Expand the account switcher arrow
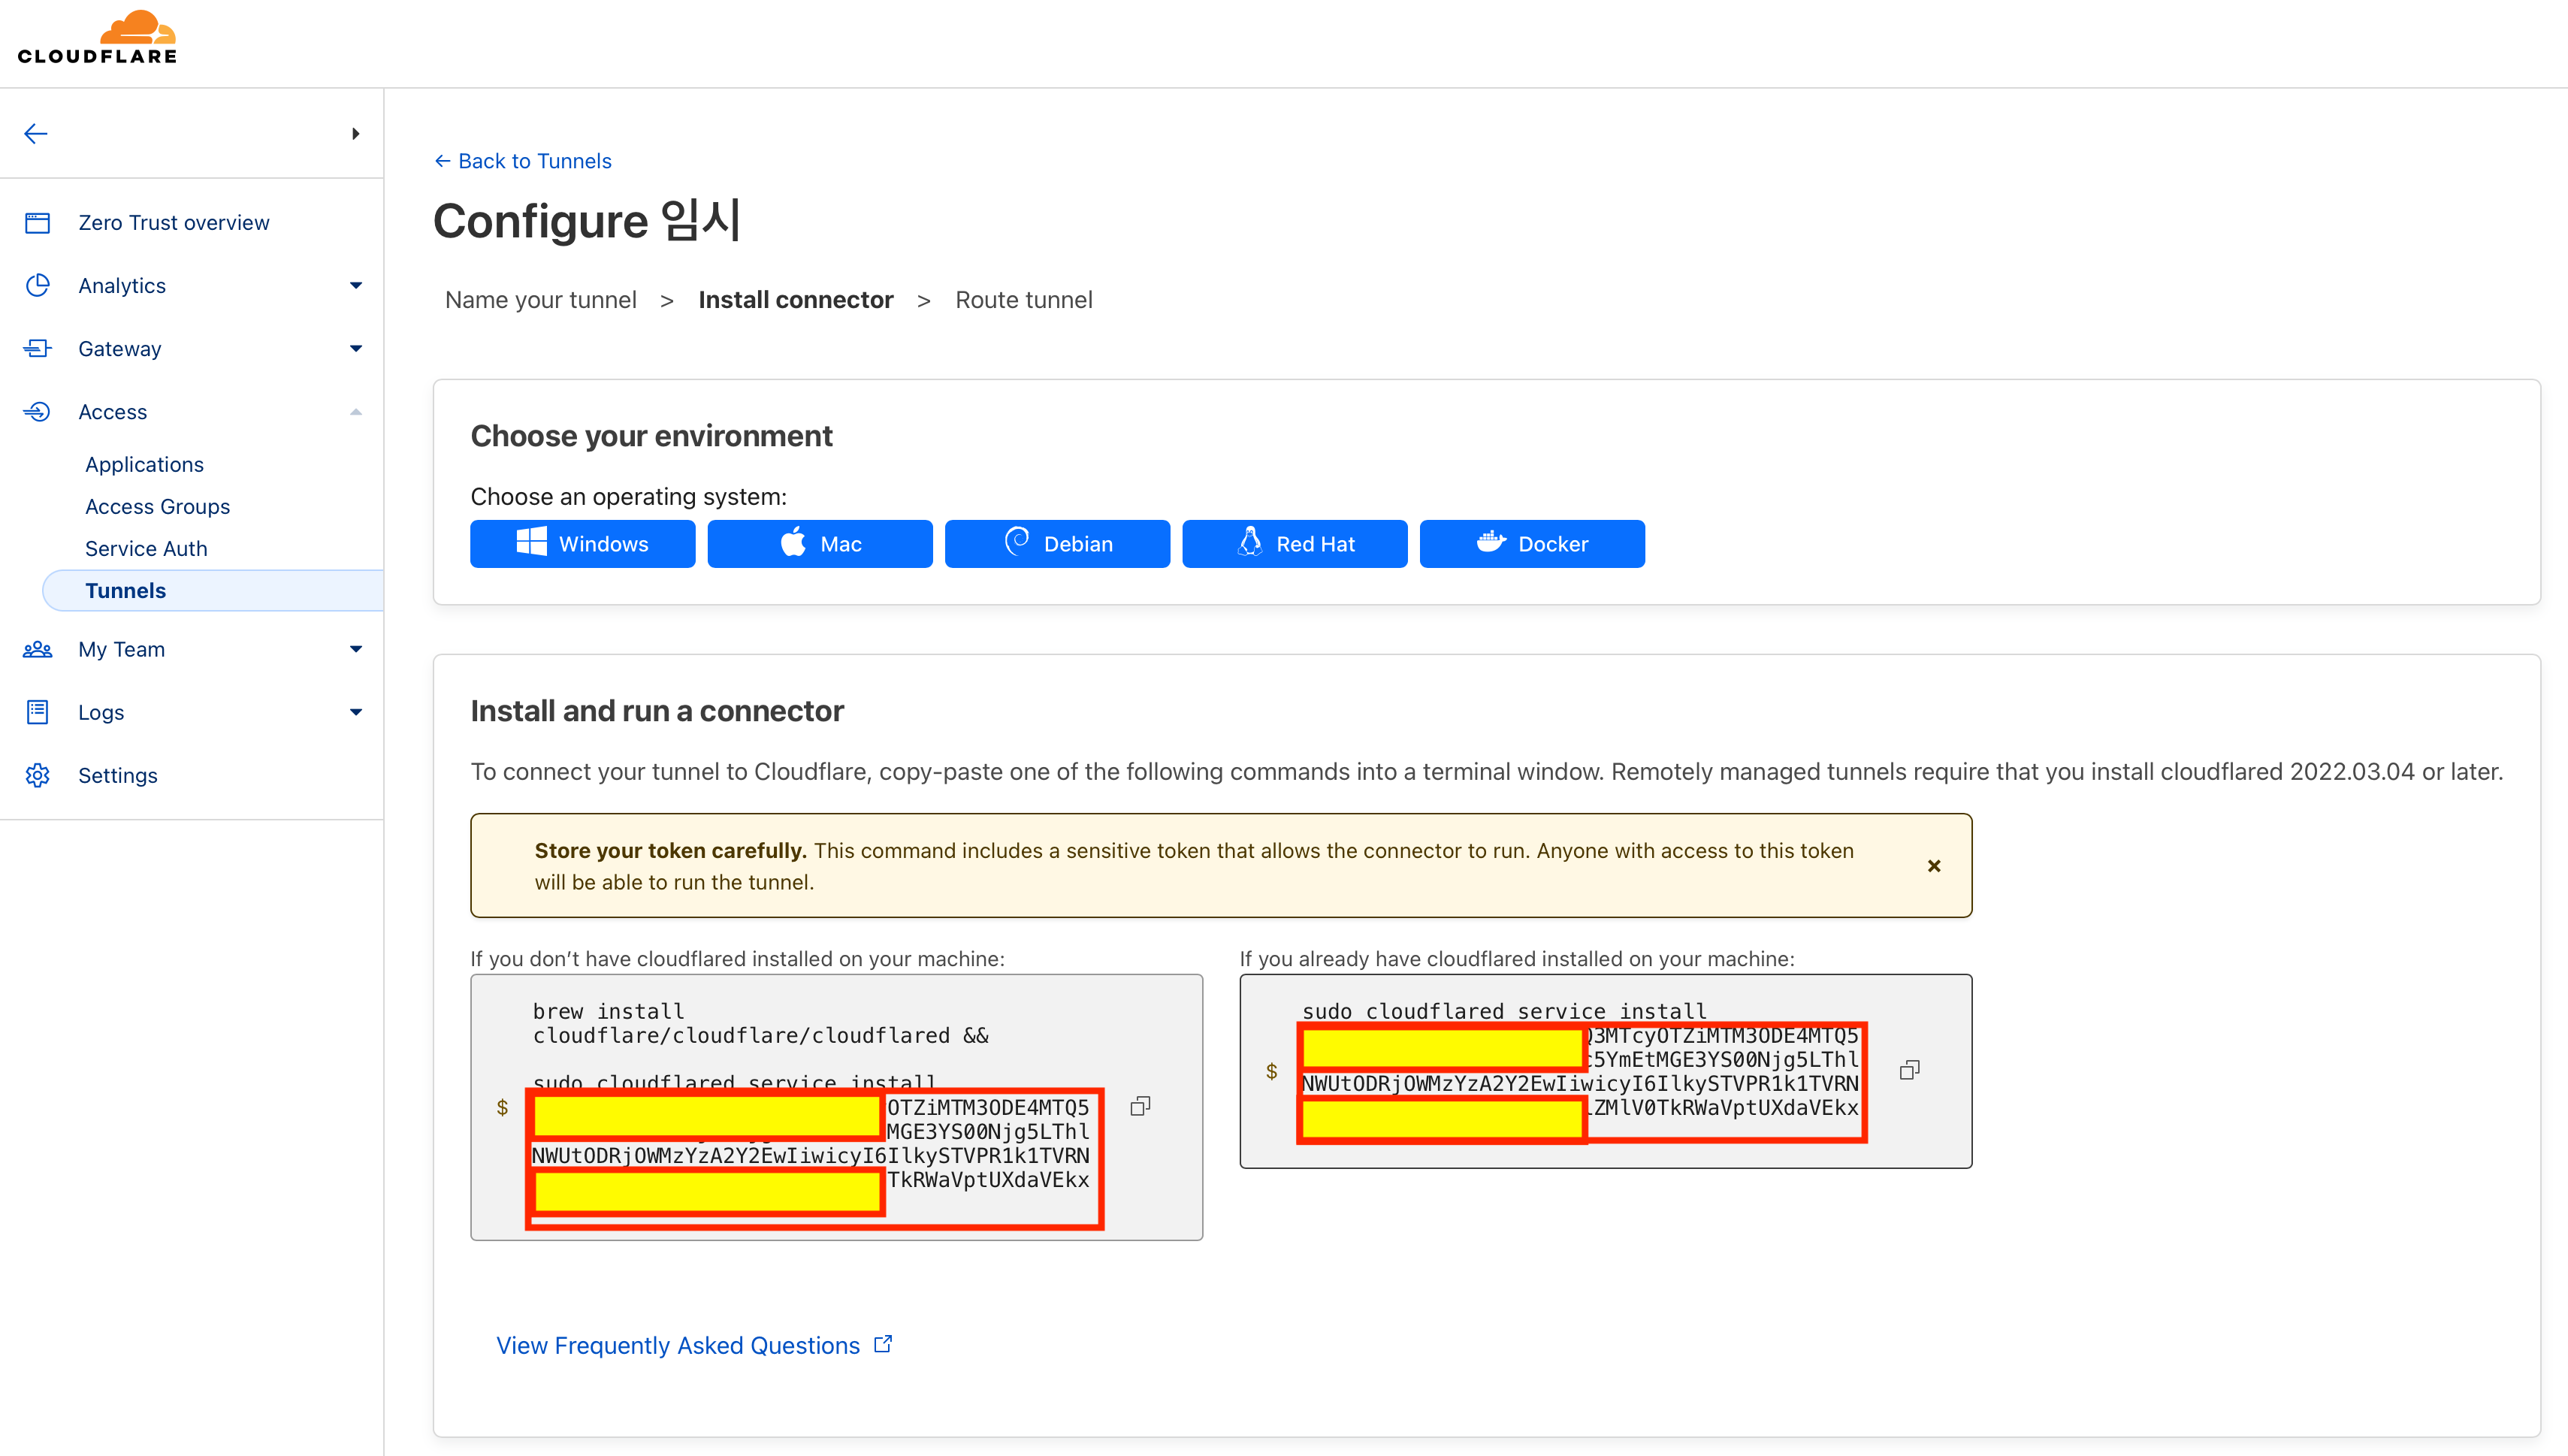Image resolution: width=2568 pixels, height=1456 pixels. click(x=355, y=134)
